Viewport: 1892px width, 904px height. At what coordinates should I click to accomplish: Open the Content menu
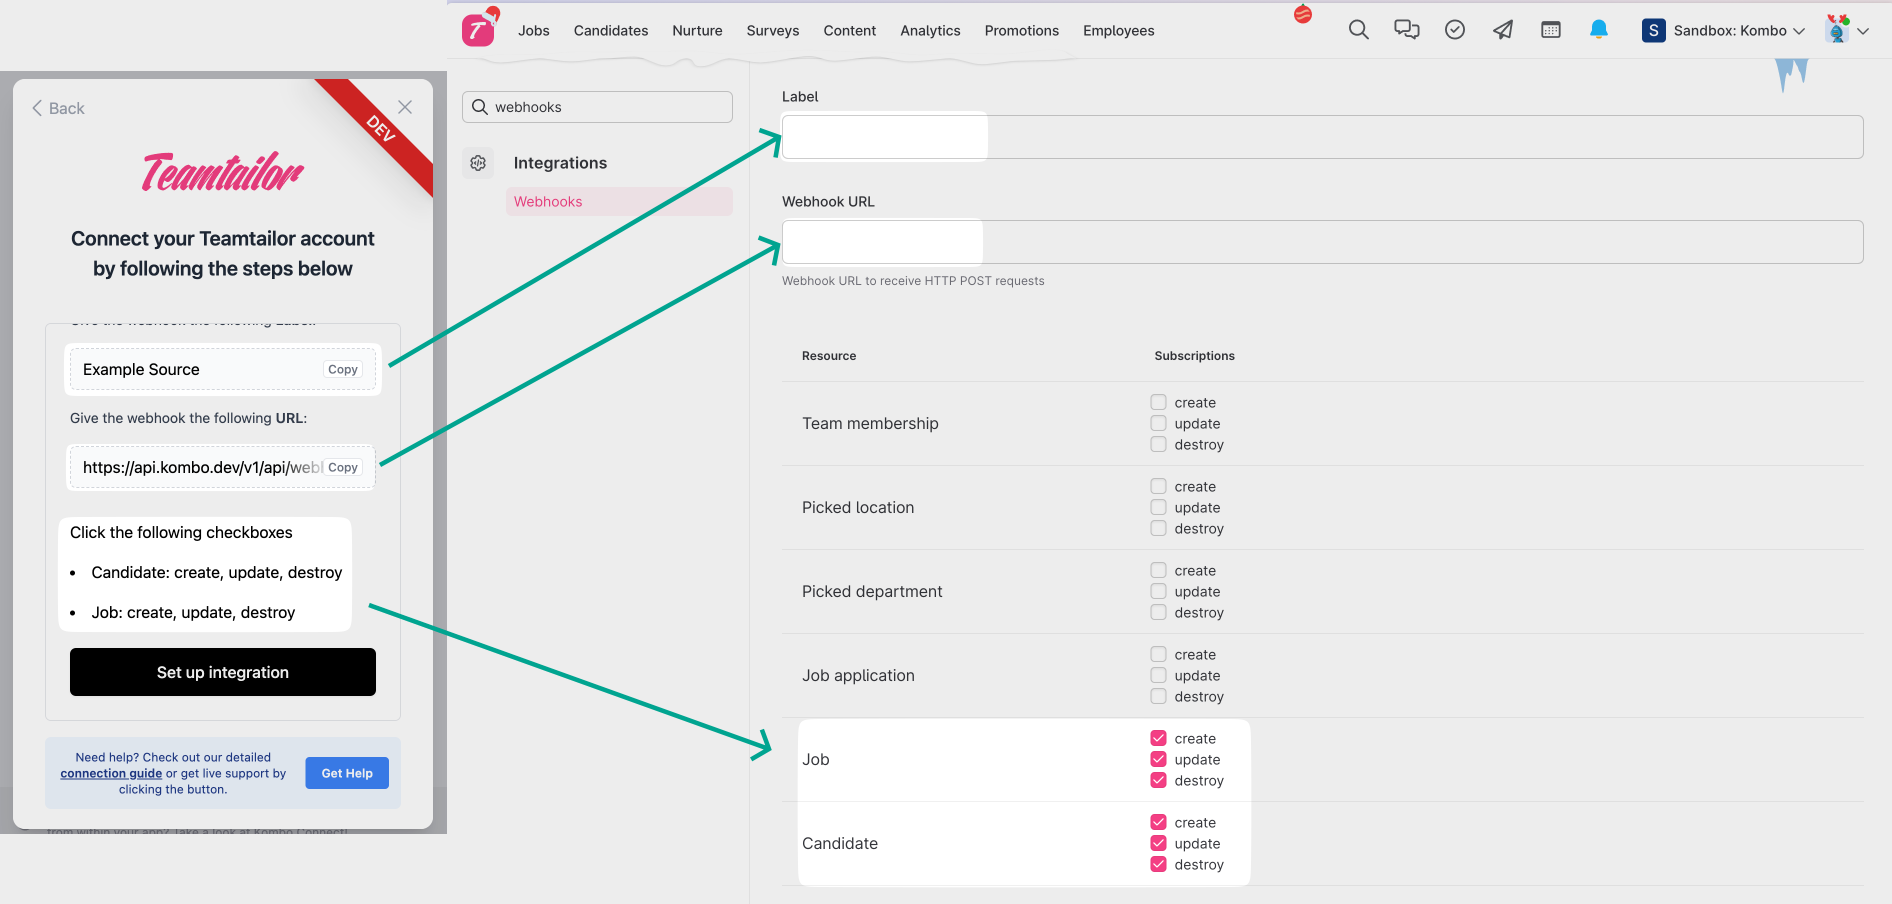coord(850,31)
